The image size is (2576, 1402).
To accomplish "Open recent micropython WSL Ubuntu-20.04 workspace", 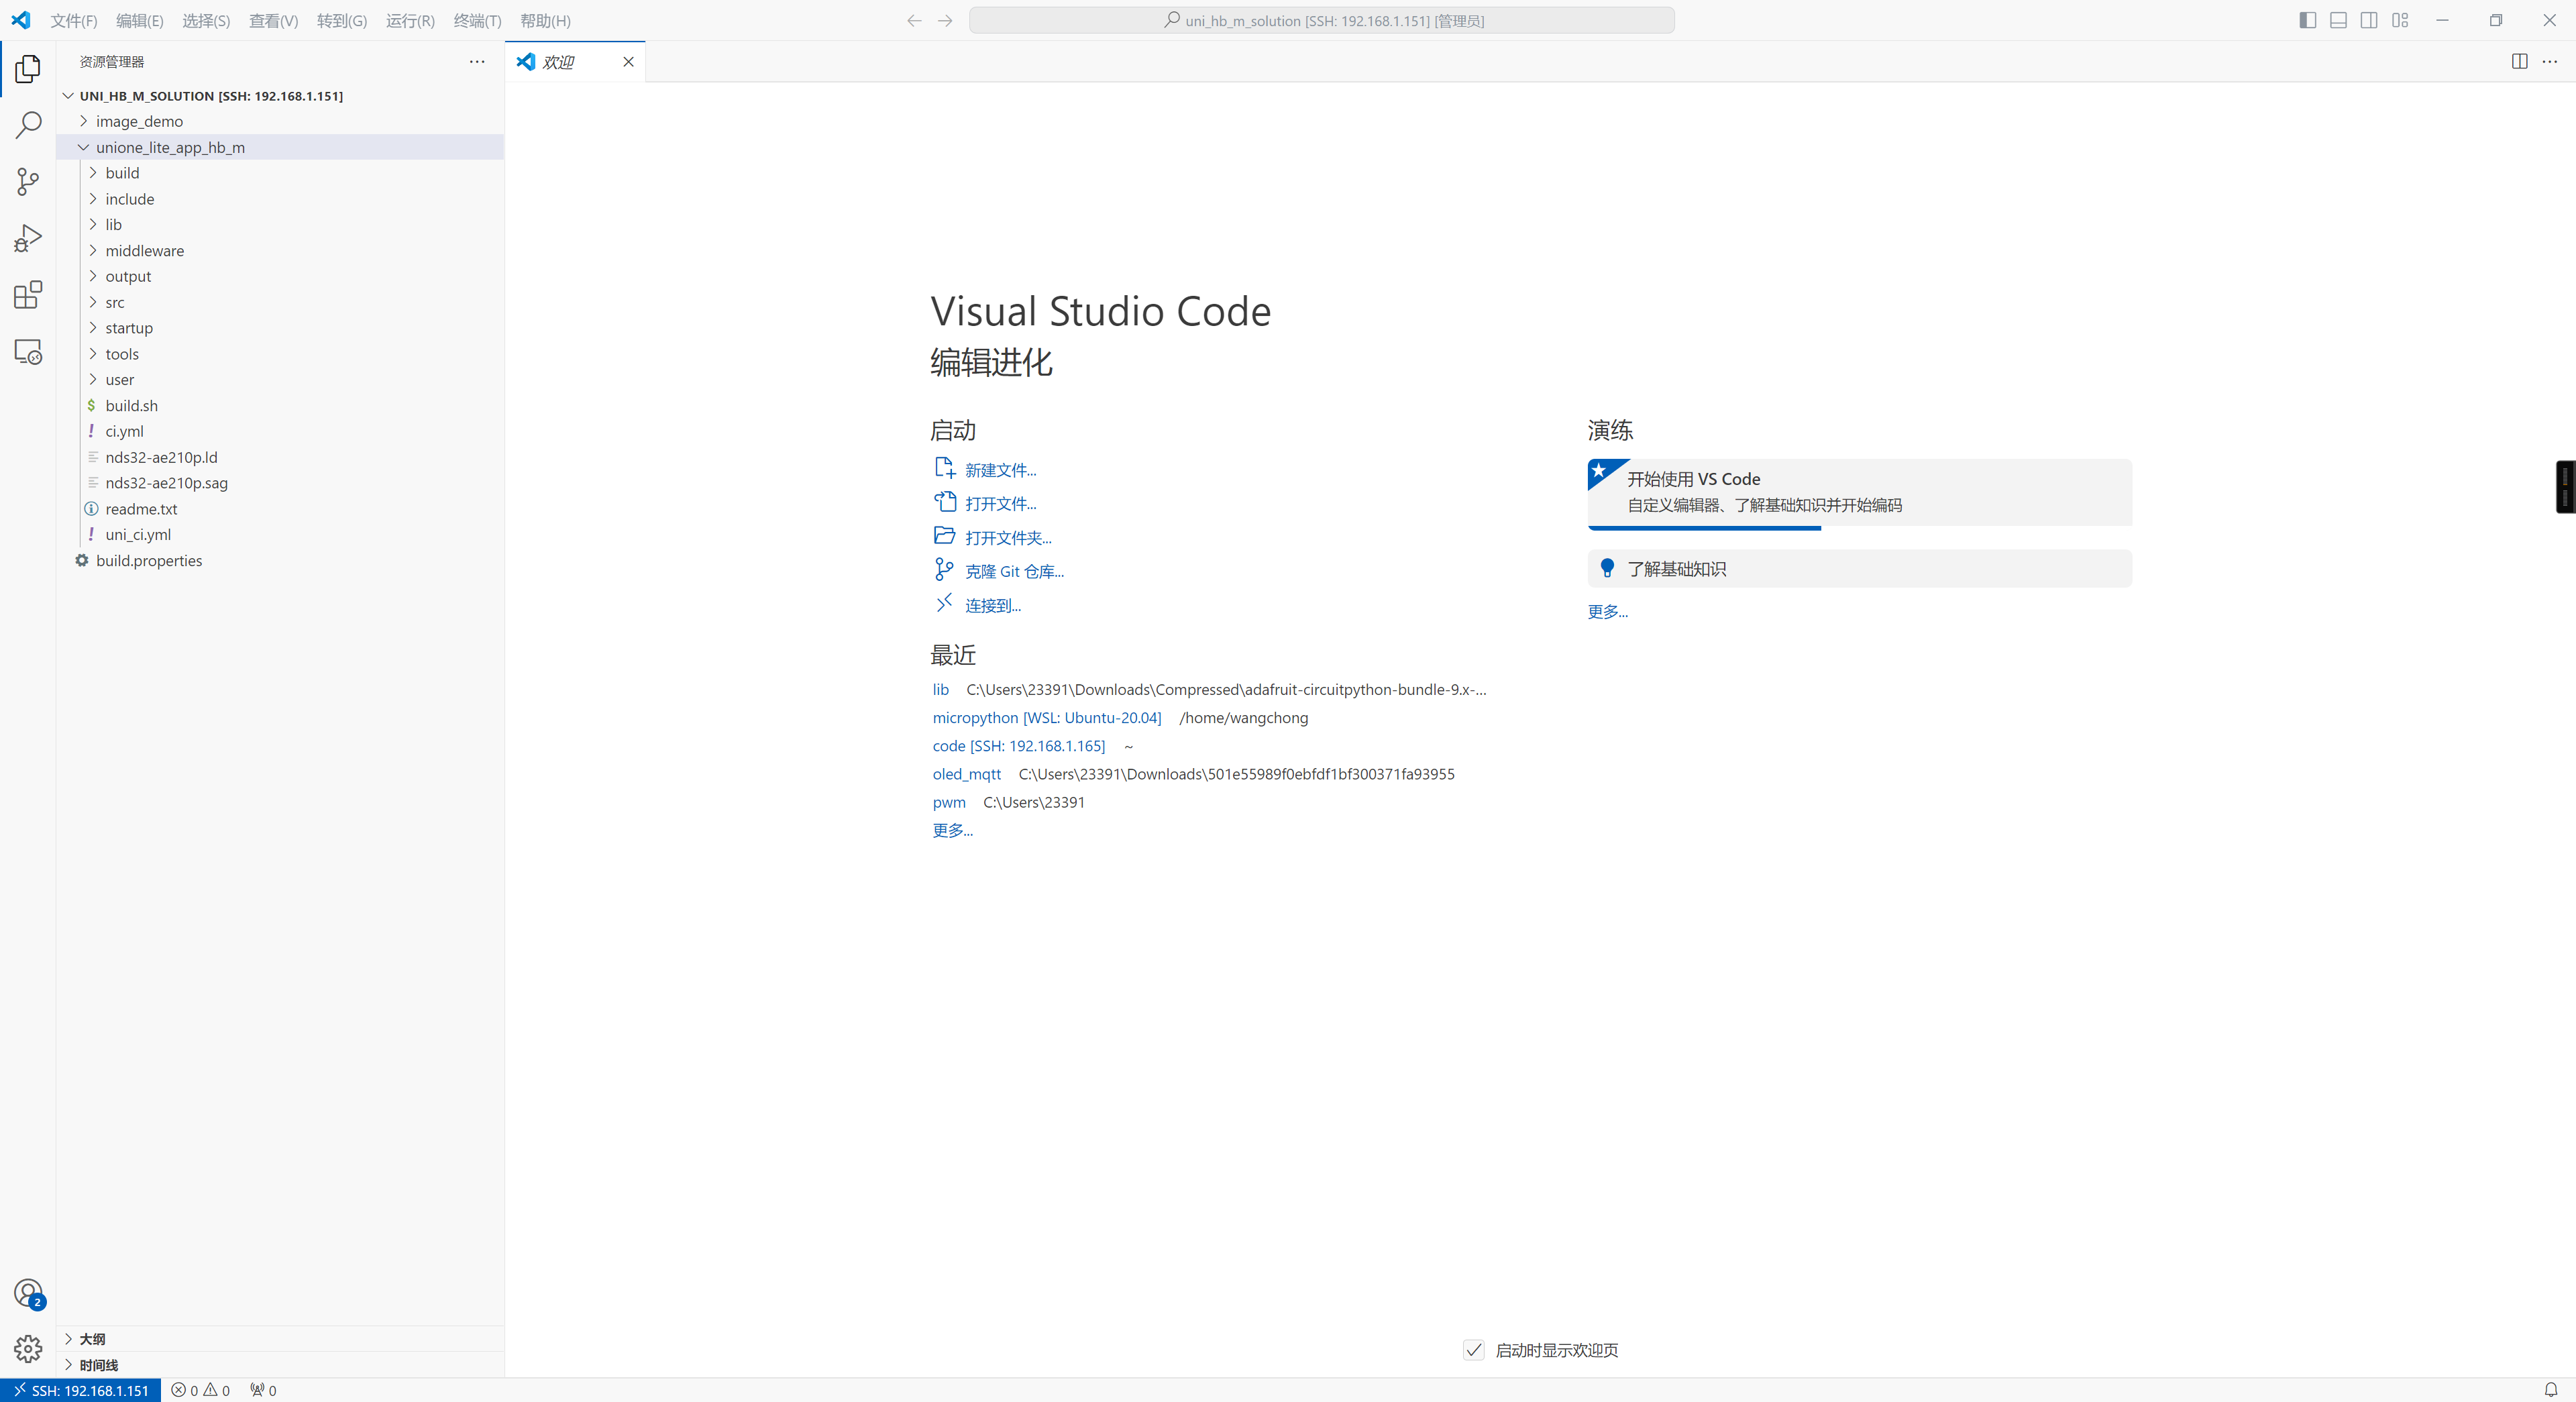I will [x=1047, y=718].
